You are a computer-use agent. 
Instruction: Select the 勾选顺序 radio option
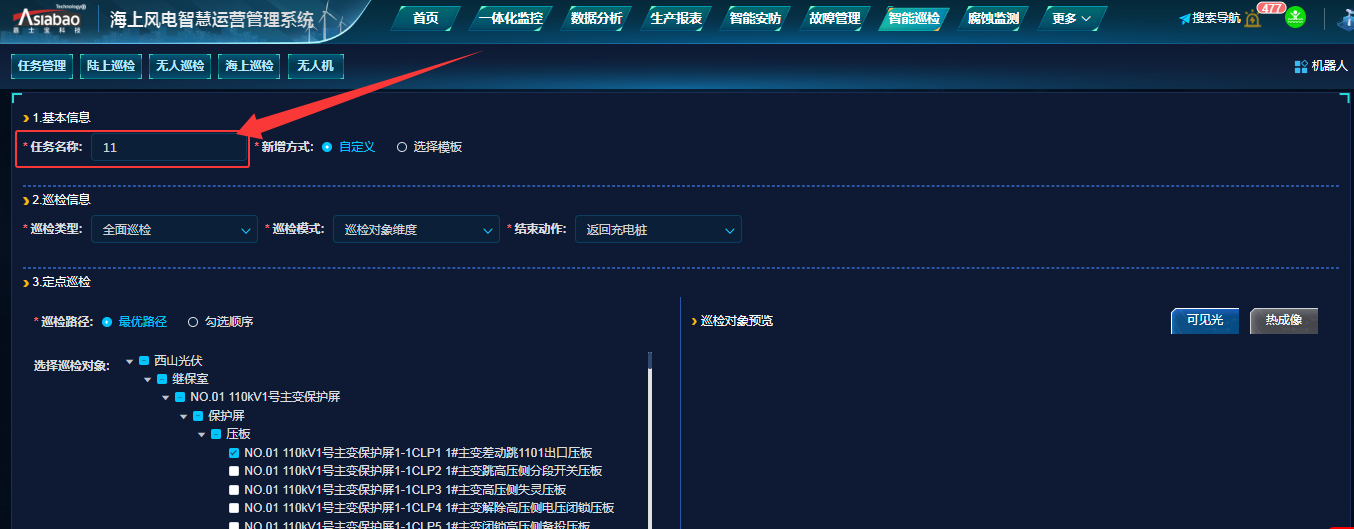193,322
